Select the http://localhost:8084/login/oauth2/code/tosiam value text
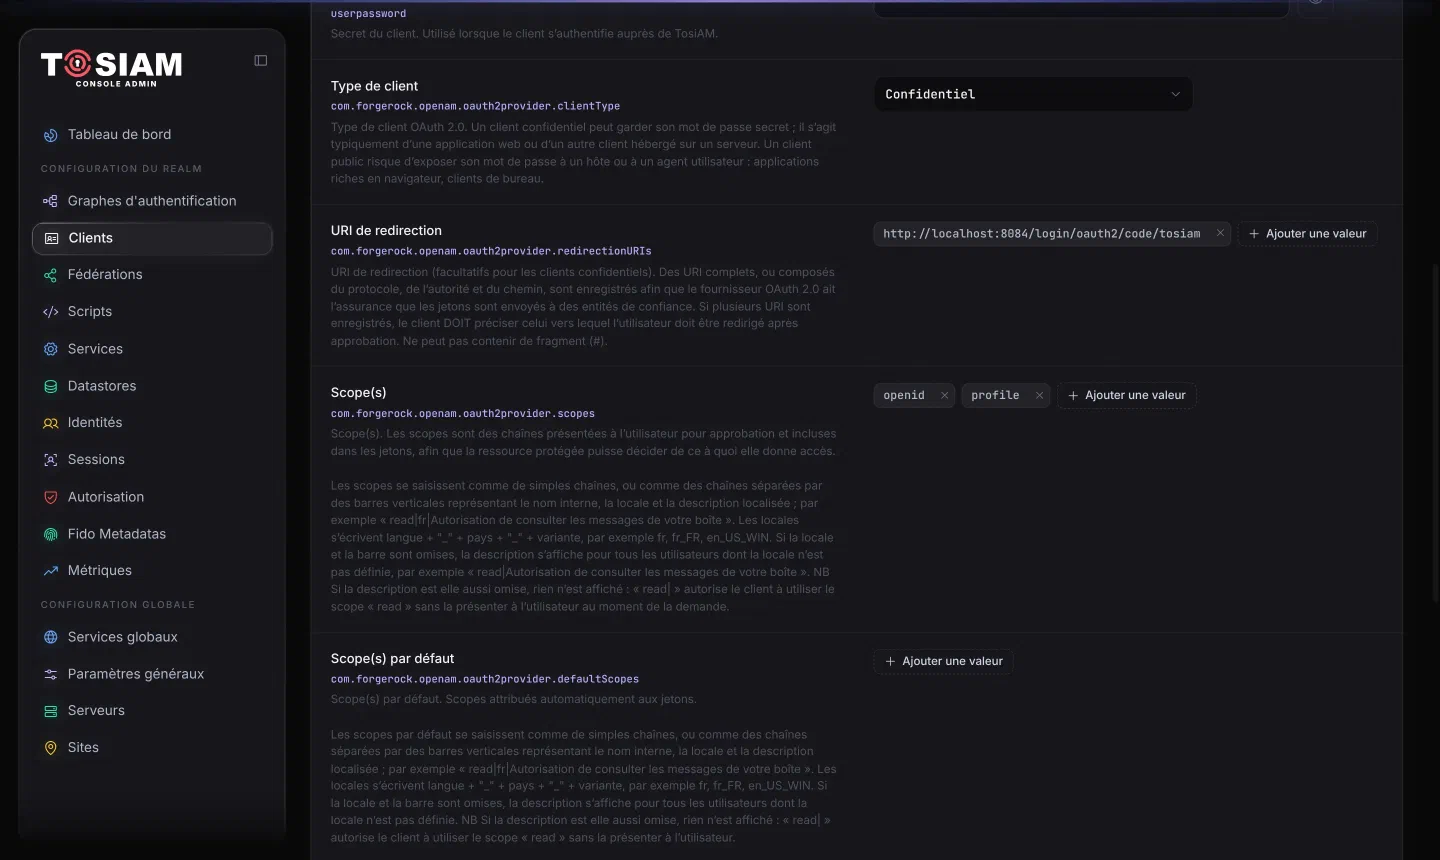Image resolution: width=1440 pixels, height=860 pixels. (1042, 233)
